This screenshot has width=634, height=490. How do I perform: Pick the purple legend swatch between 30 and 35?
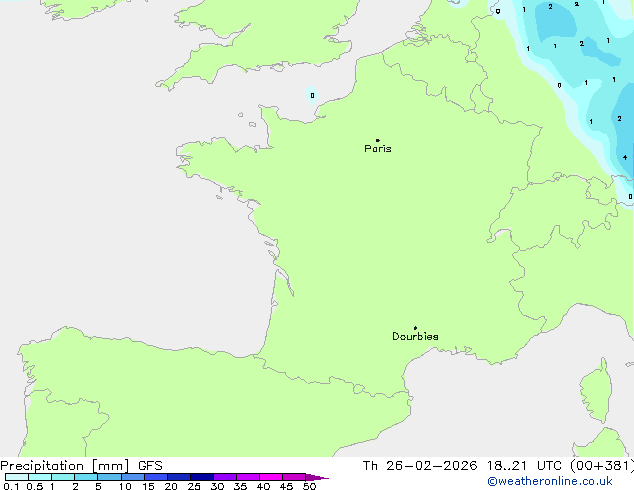[225, 477]
